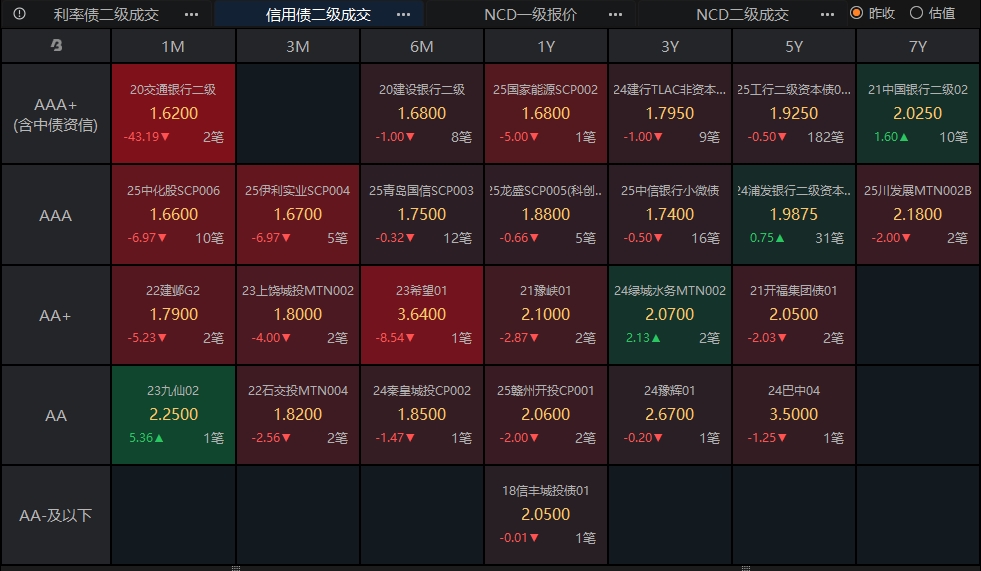Click the 7Y column header

917,46
